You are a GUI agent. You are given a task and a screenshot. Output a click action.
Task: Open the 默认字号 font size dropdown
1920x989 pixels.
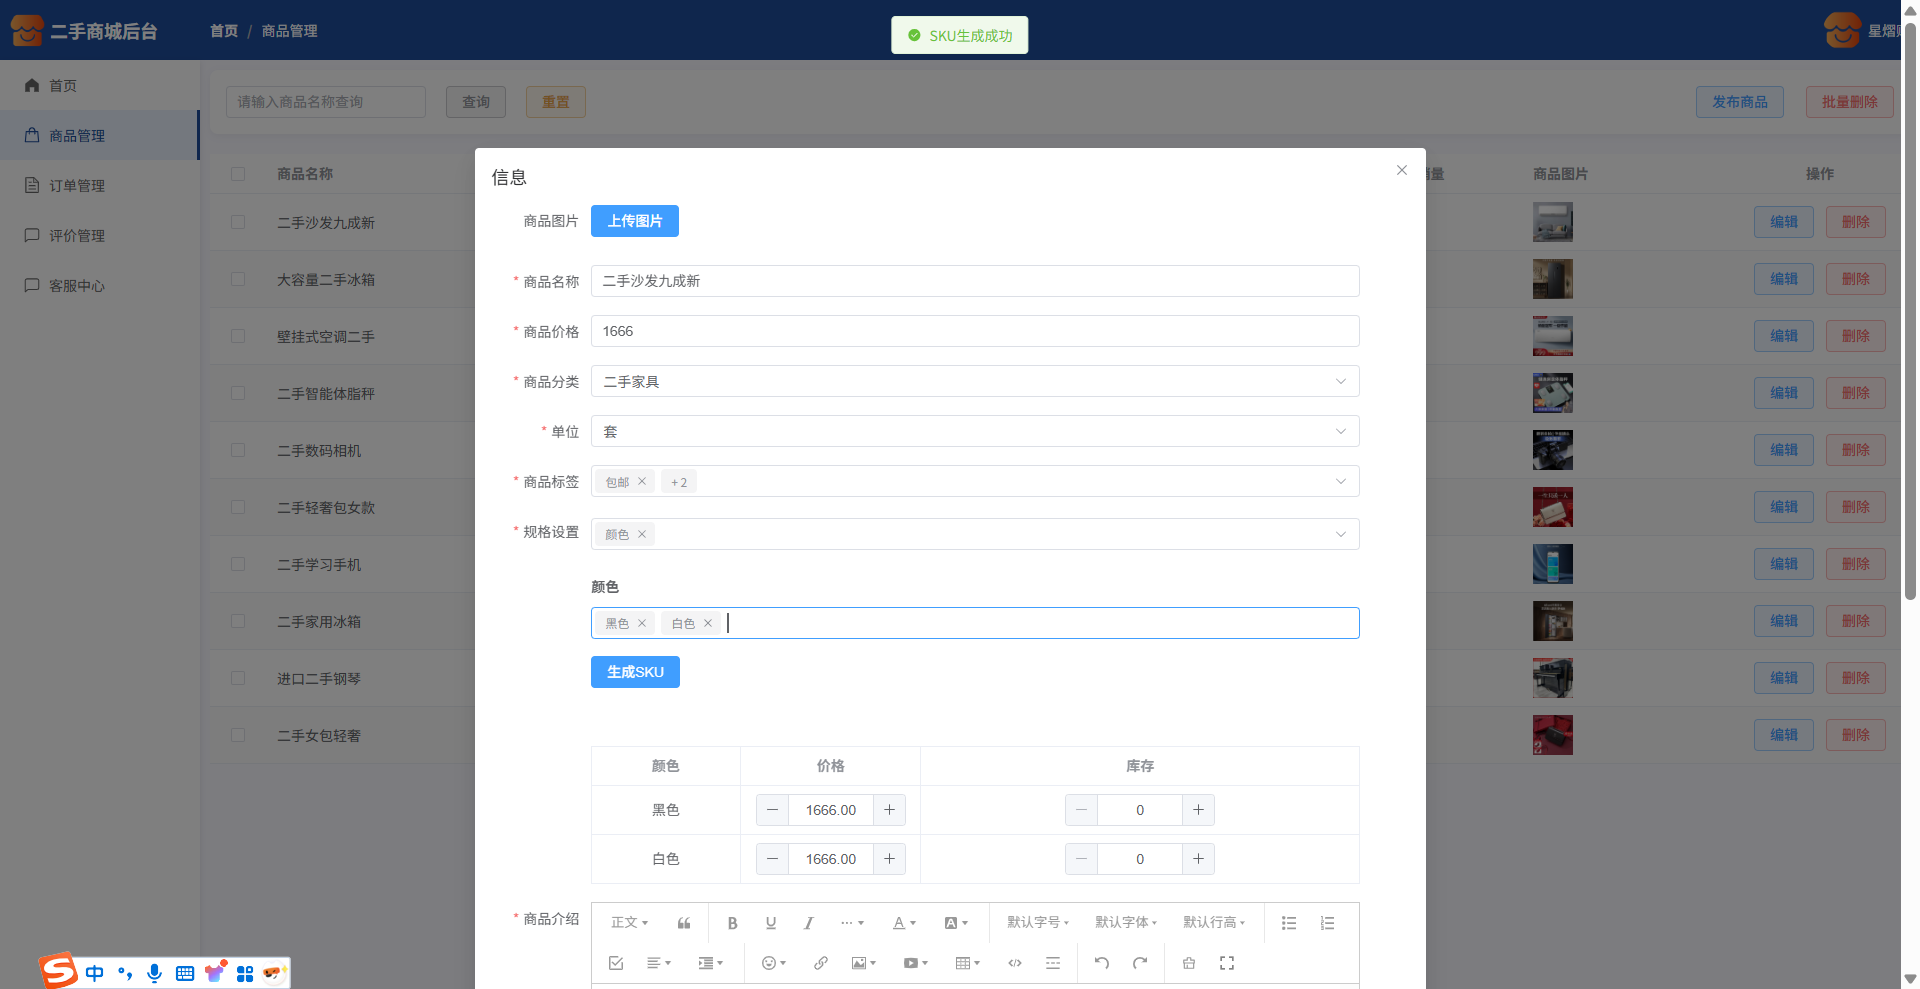coord(1037,923)
